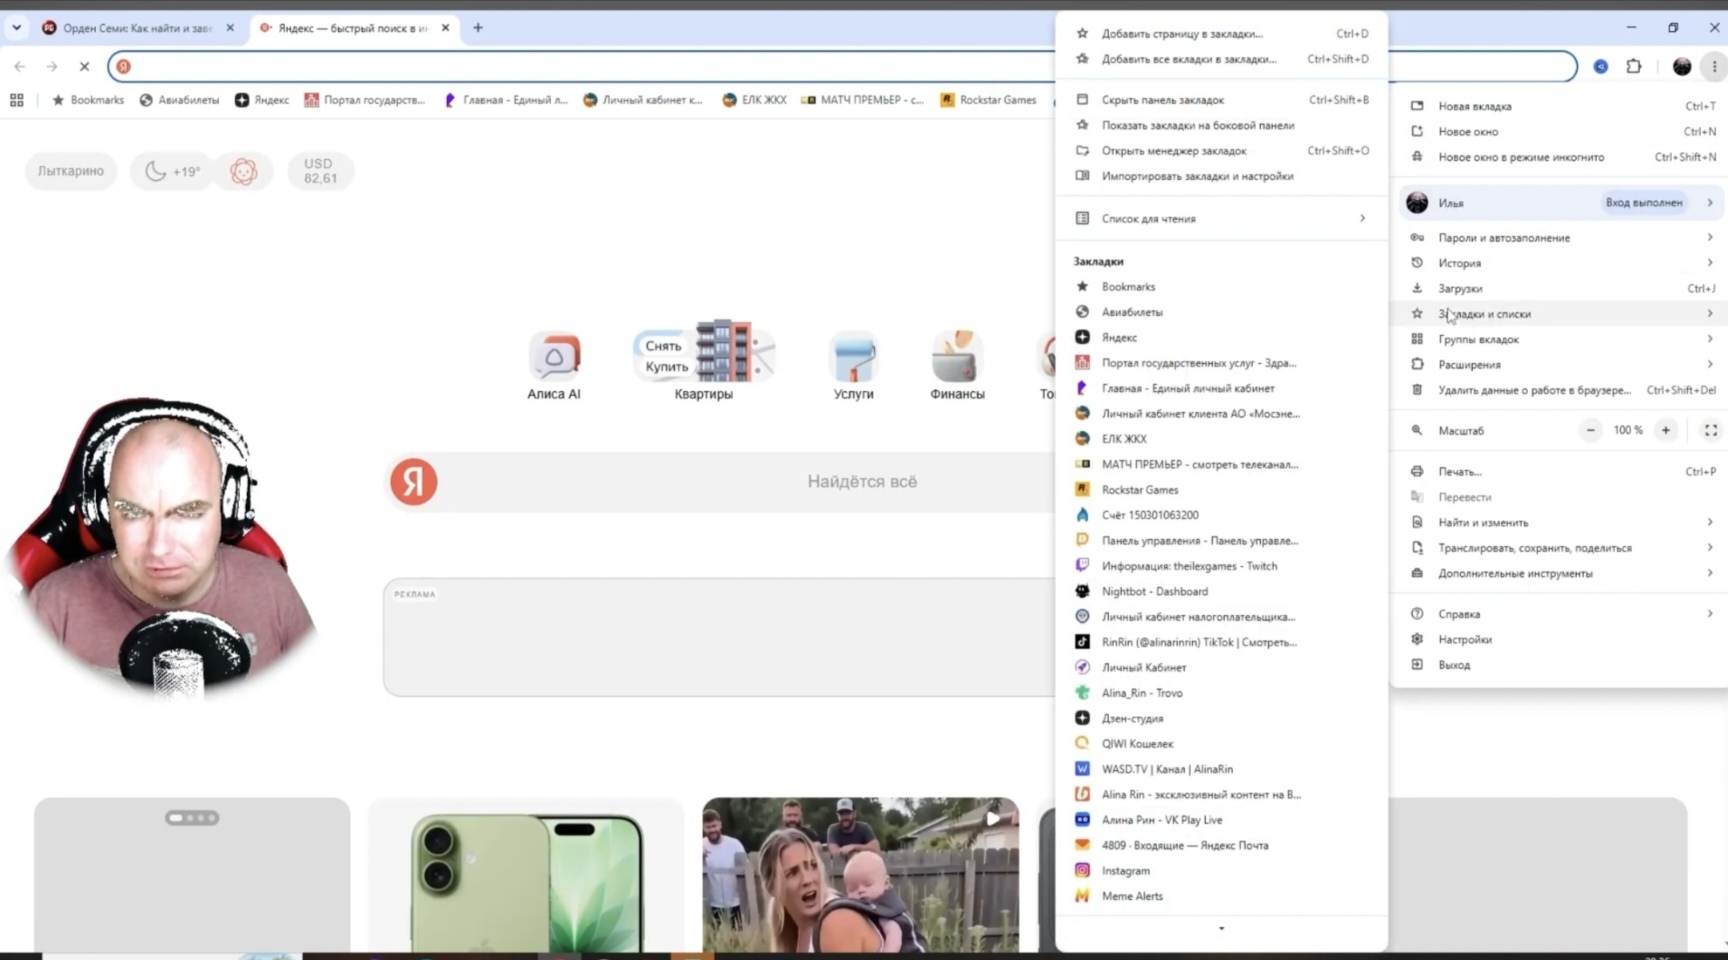Zoom in with the plus button
The image size is (1728, 960).
tap(1666, 430)
